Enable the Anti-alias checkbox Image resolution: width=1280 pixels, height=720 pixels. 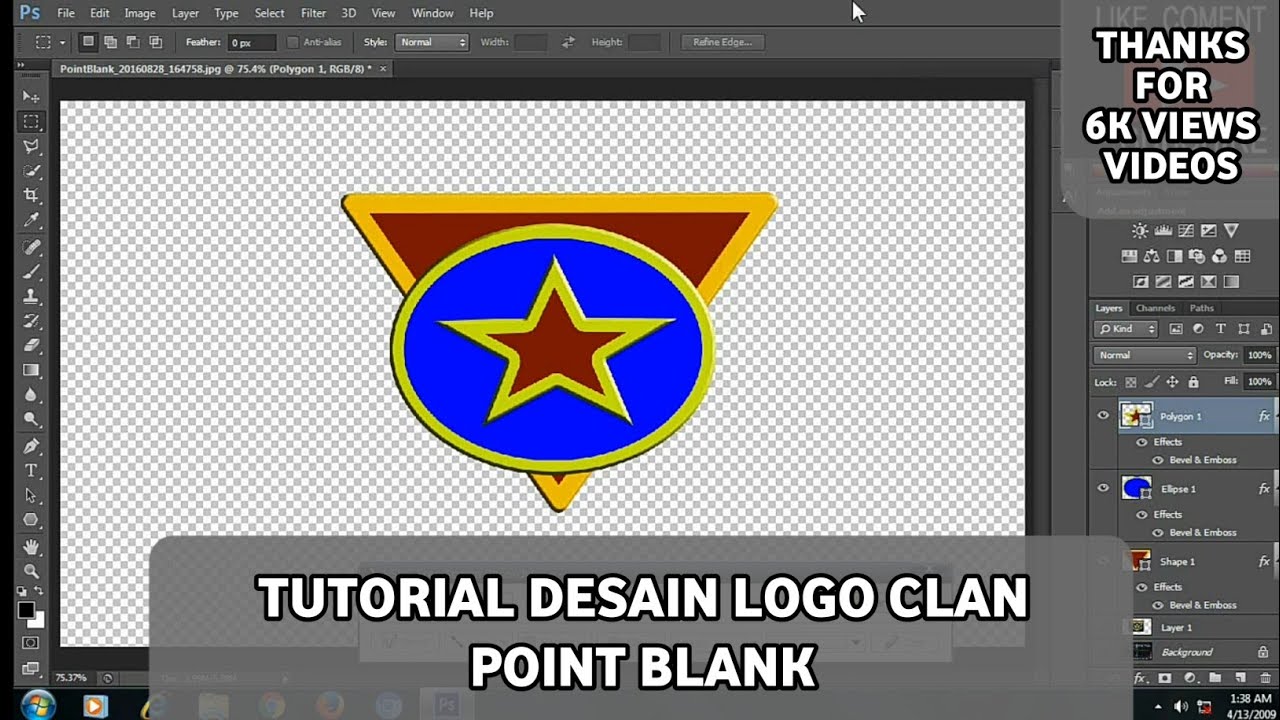pos(292,42)
